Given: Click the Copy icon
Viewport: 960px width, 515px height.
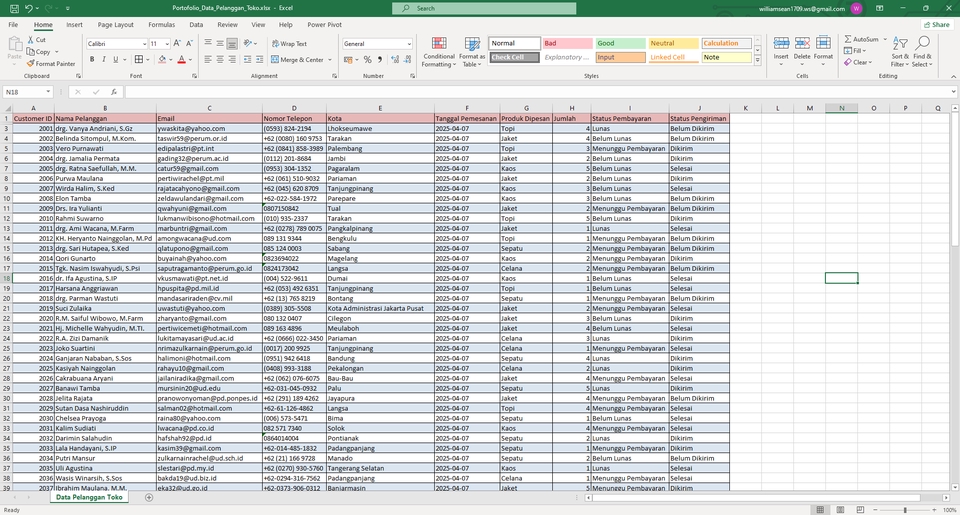Looking at the screenshot, I should 31,51.
